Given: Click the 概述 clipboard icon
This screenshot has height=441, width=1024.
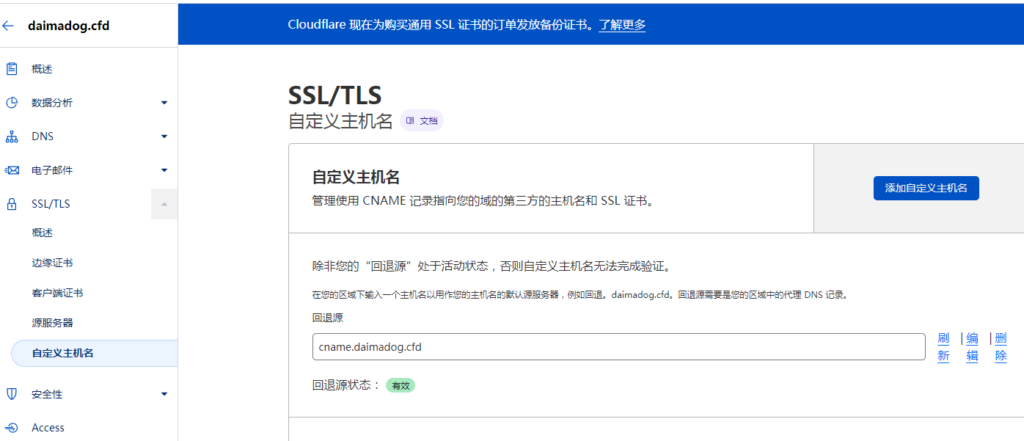Looking at the screenshot, I should [11, 69].
